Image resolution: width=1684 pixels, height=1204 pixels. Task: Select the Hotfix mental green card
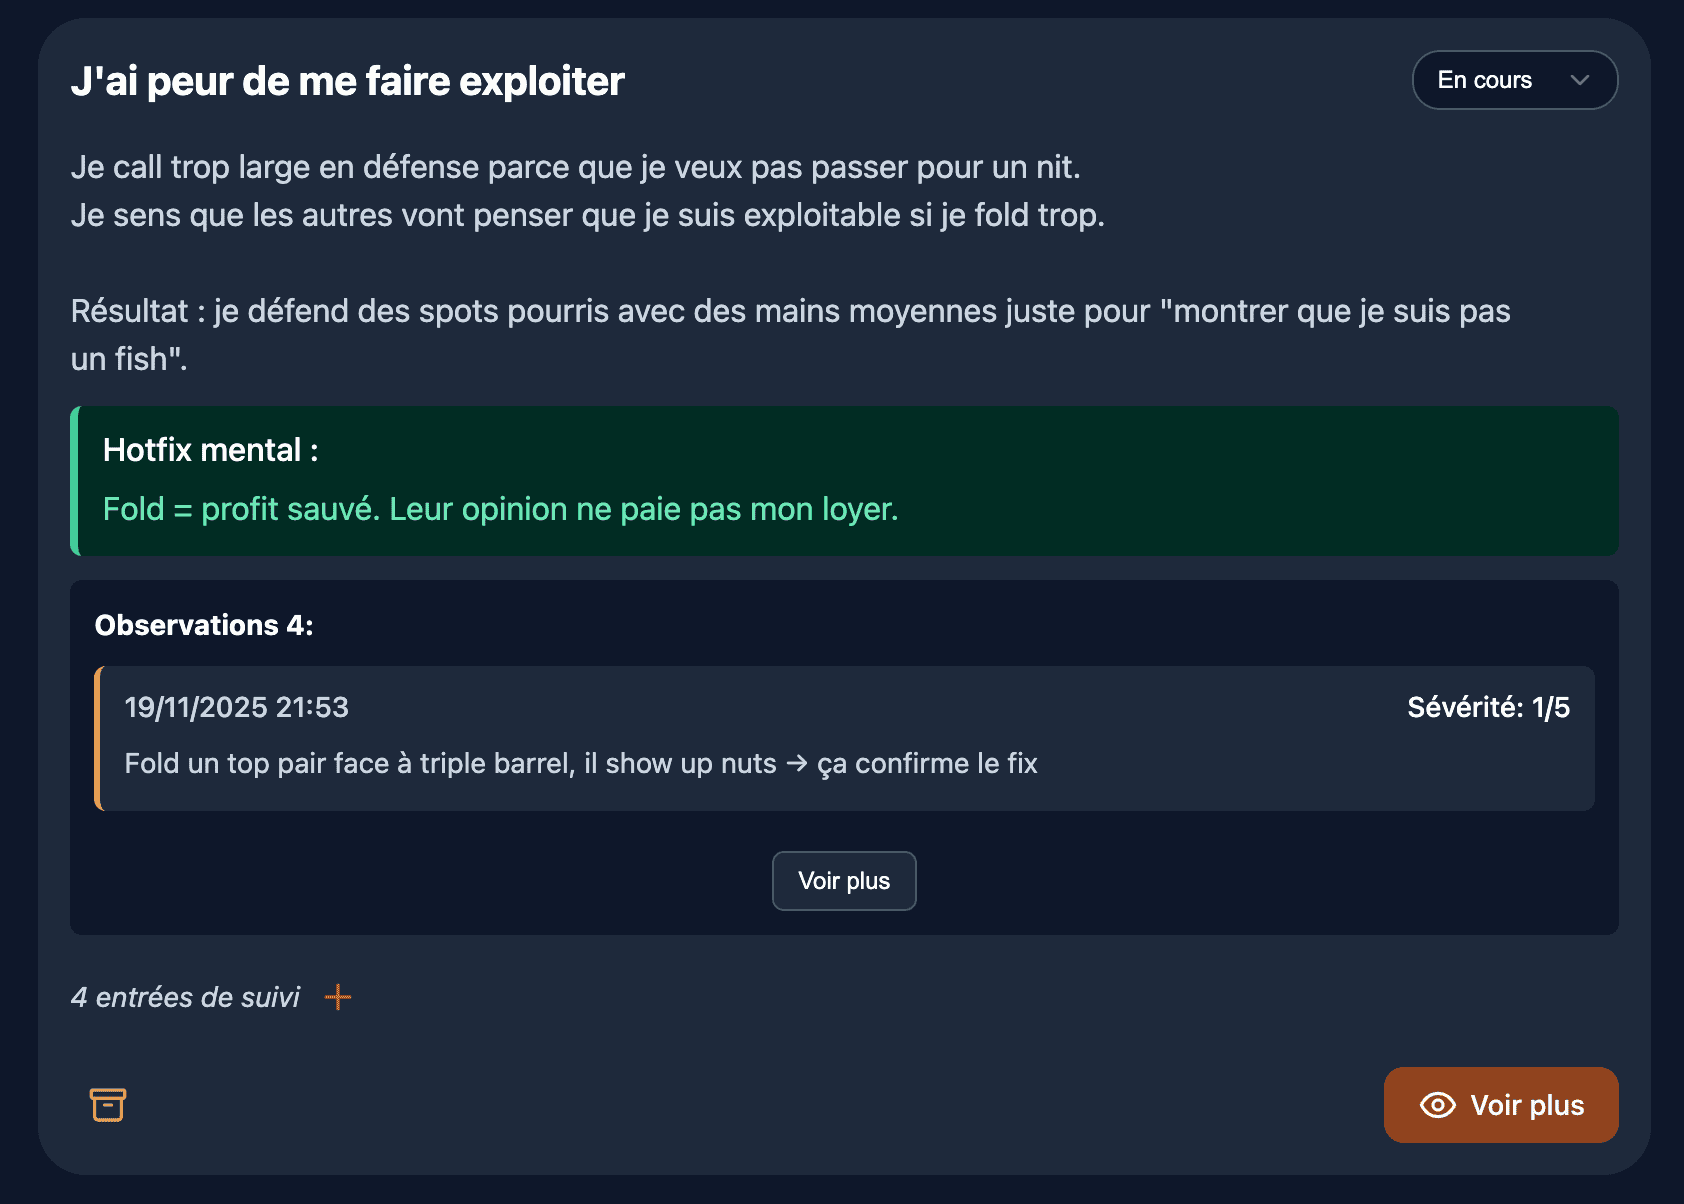845,481
